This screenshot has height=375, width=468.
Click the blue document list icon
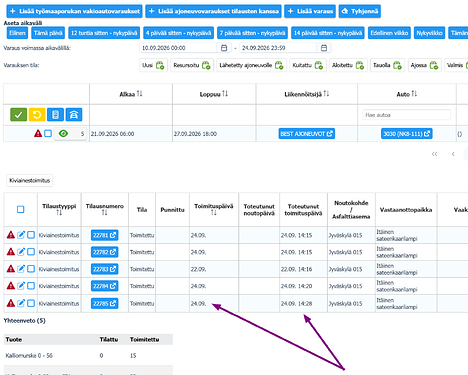55,115
